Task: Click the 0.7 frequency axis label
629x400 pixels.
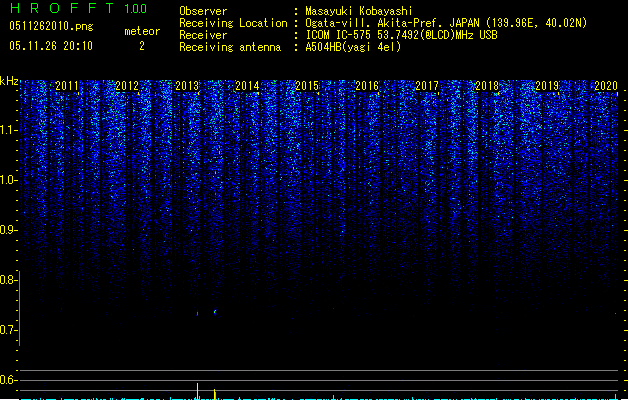Action: [8, 330]
